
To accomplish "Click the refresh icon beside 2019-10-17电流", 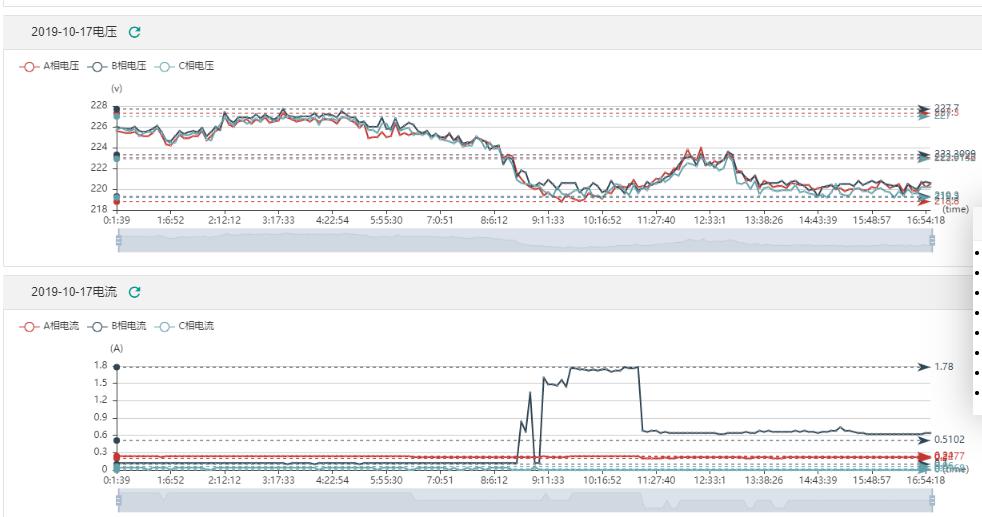I will click(135, 292).
